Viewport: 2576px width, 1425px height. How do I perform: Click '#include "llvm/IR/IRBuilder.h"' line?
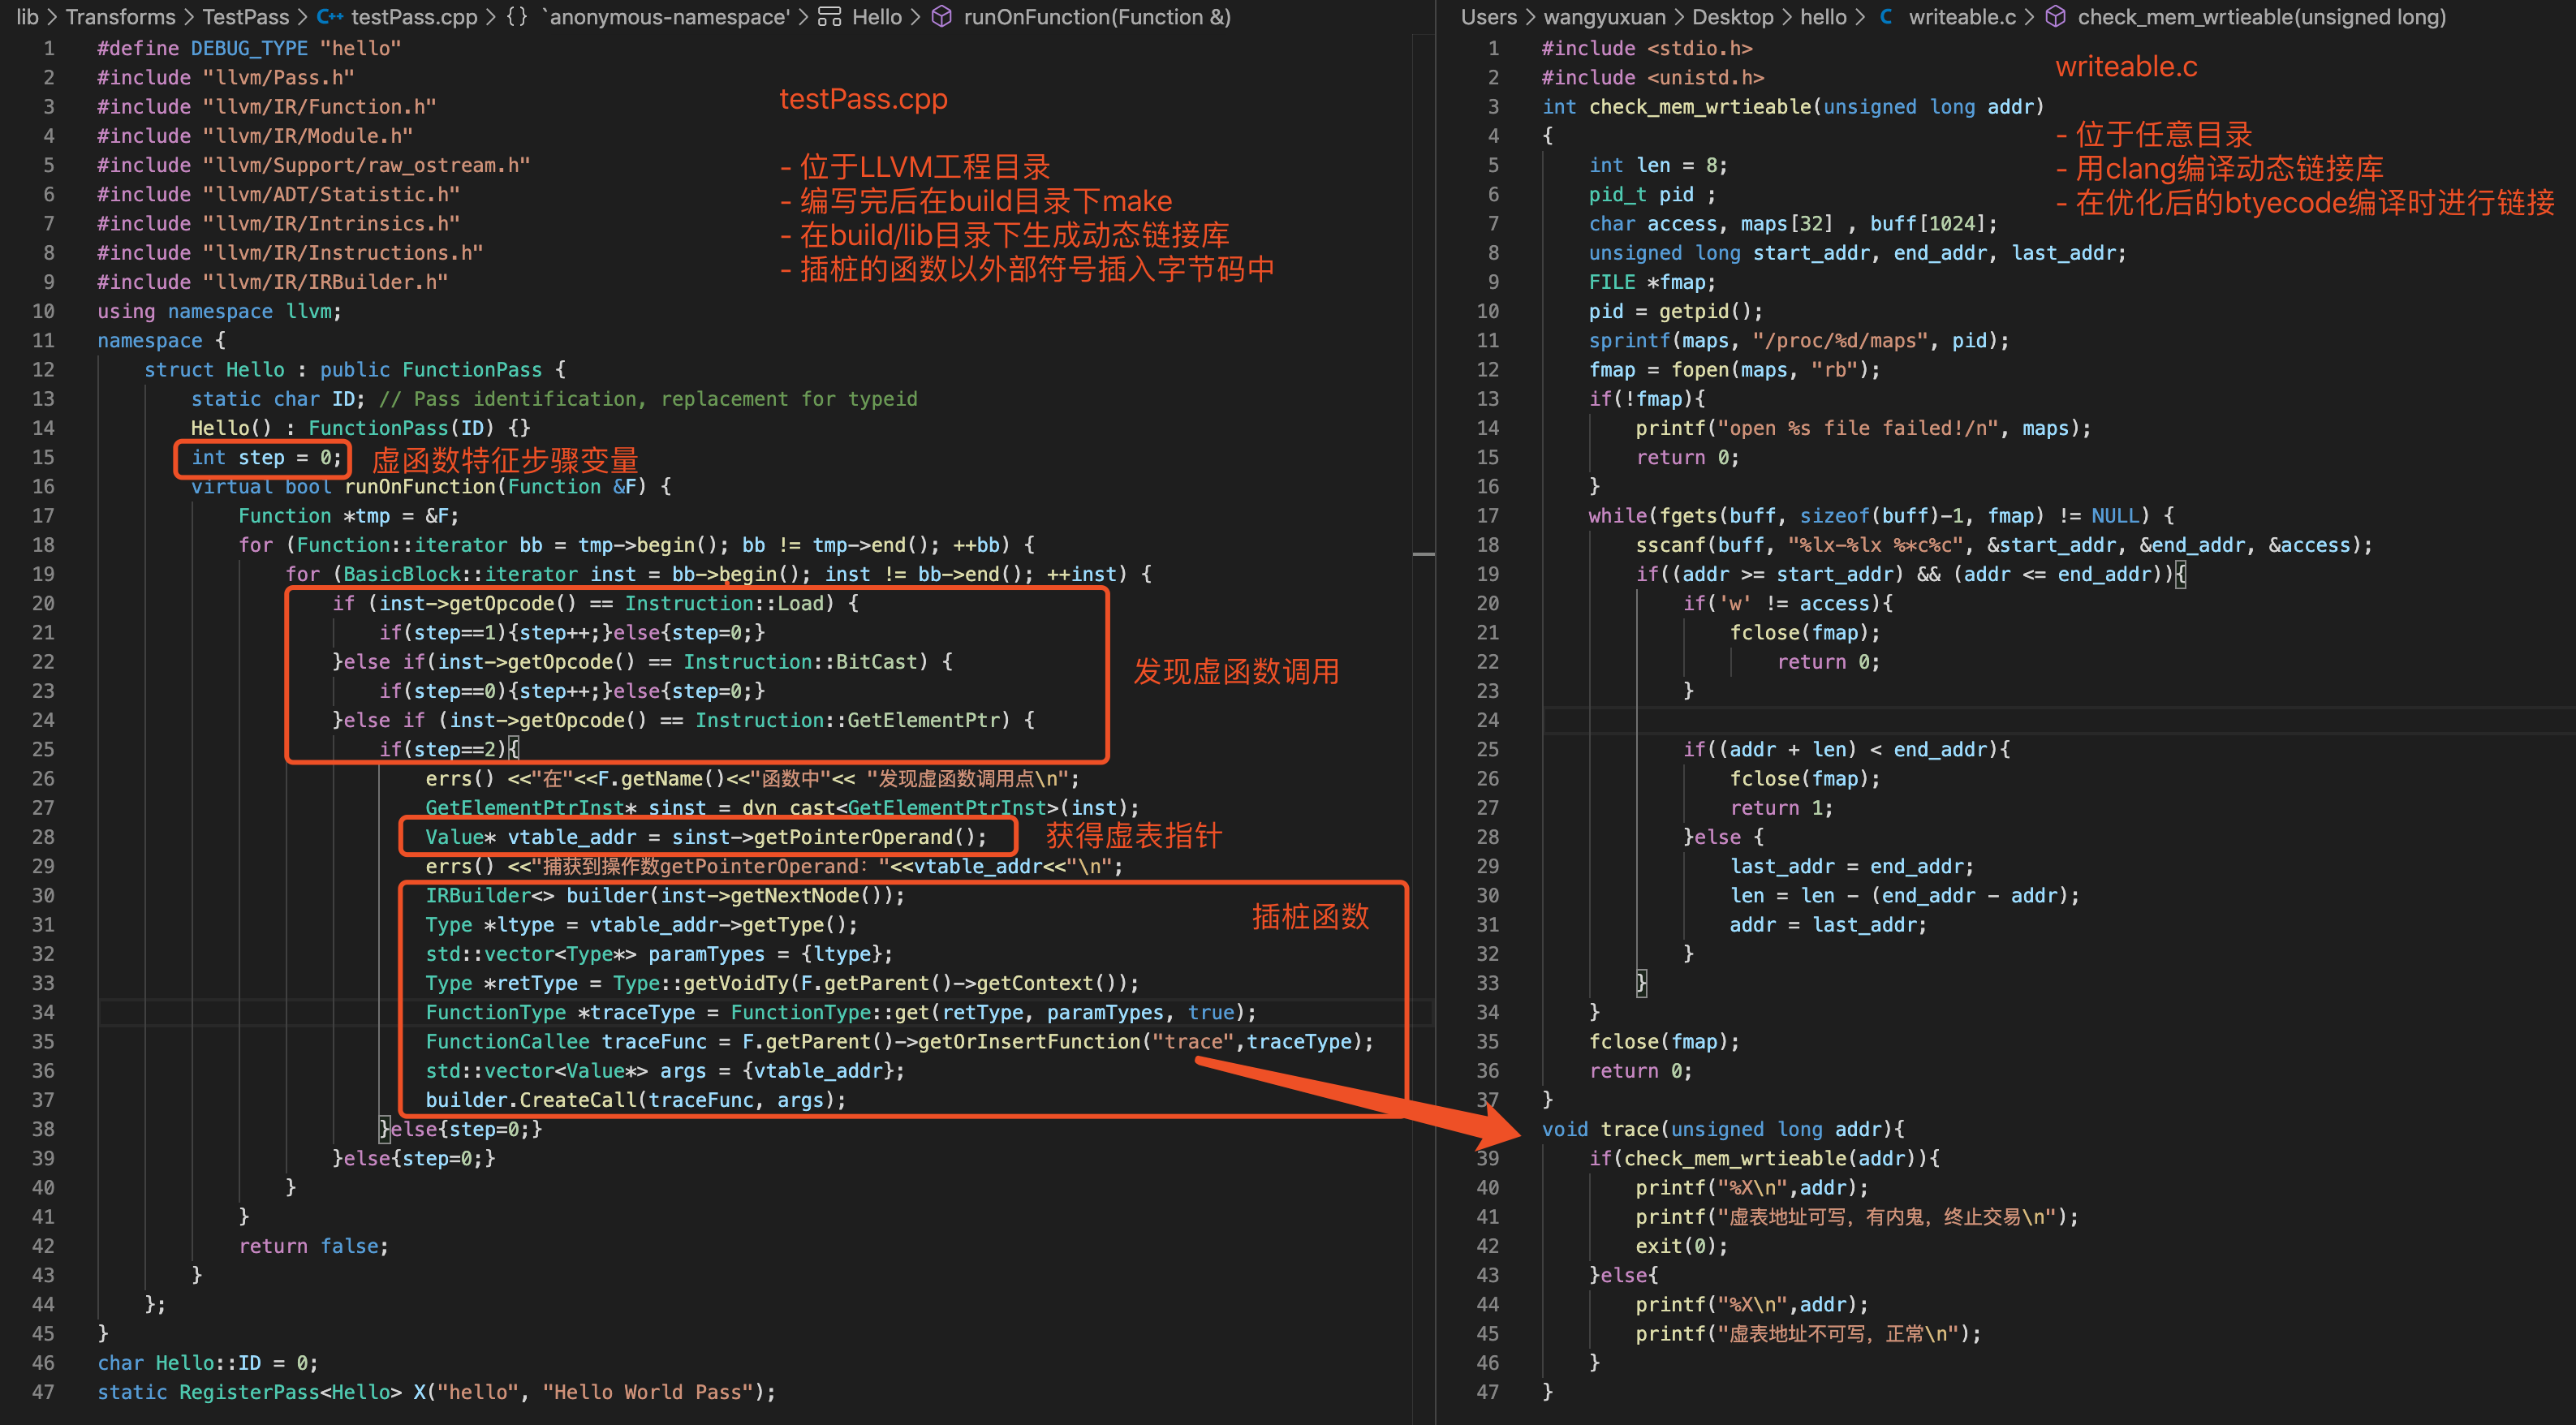pos(272,282)
